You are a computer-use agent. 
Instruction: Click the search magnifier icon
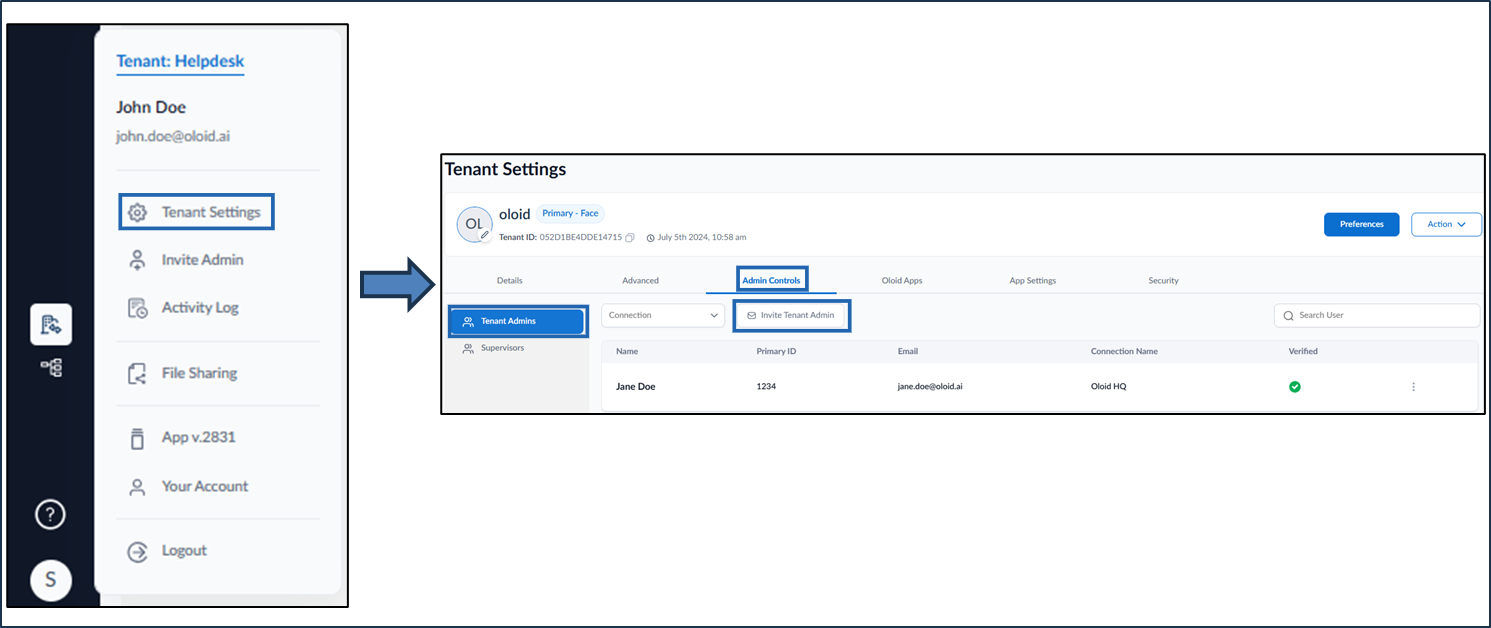pyautogui.click(x=1288, y=315)
